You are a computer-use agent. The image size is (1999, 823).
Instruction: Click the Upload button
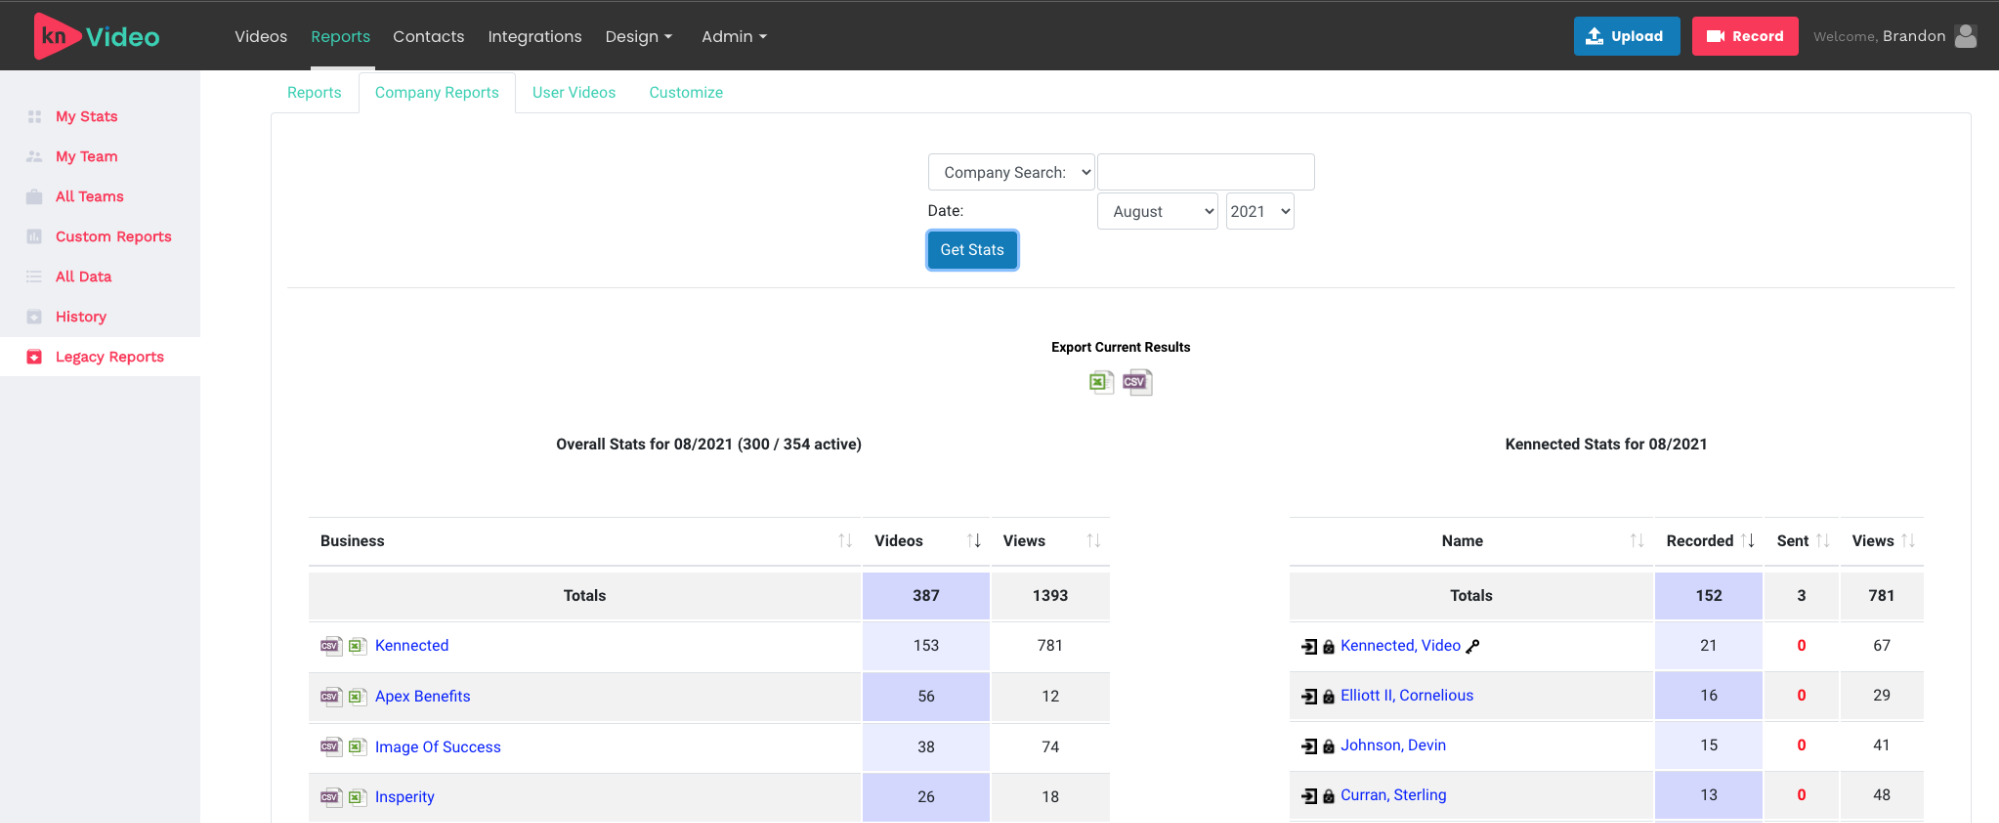click(x=1626, y=36)
